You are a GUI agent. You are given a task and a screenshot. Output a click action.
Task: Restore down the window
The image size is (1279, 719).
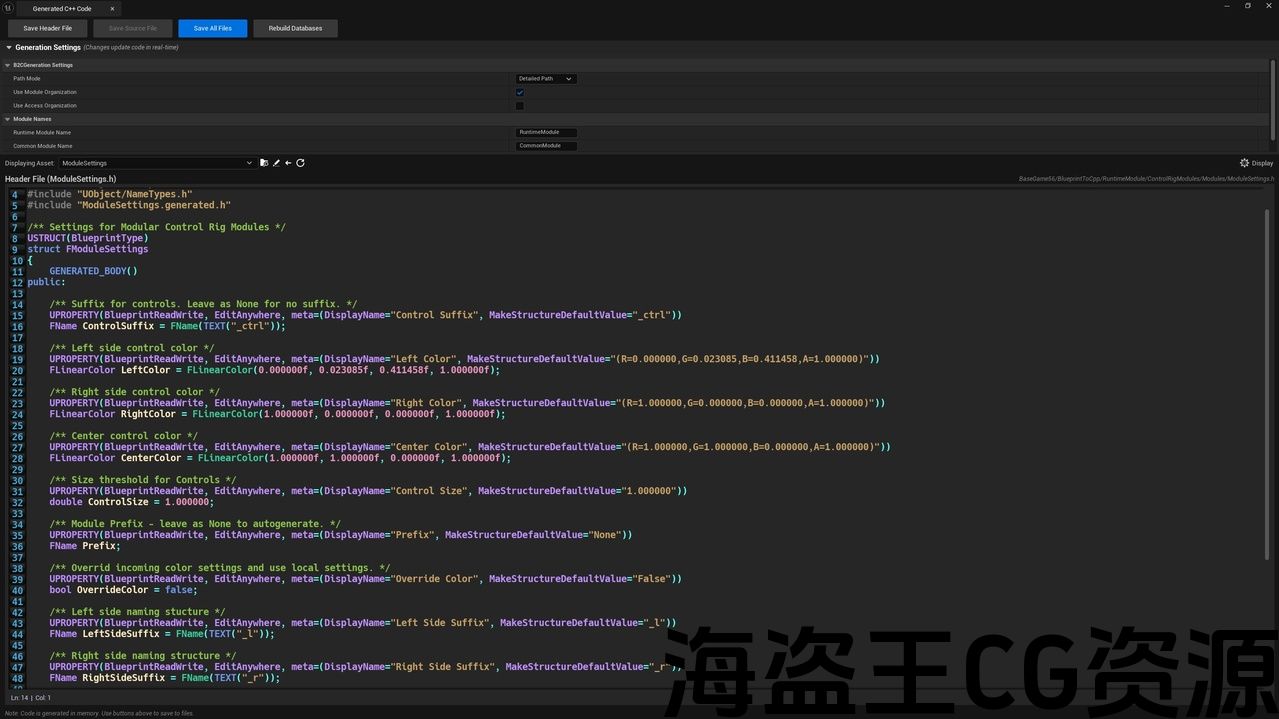pyautogui.click(x=1247, y=6)
